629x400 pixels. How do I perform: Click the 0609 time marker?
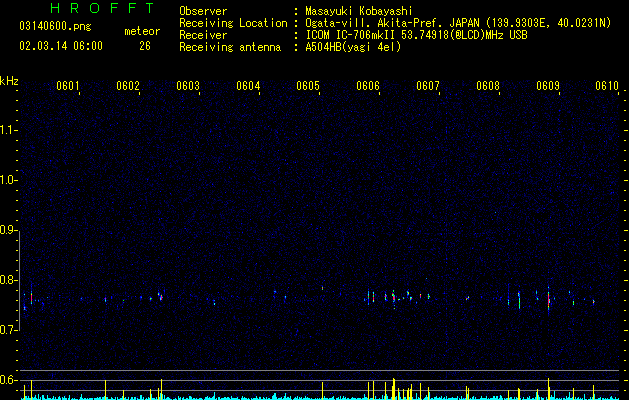[548, 86]
